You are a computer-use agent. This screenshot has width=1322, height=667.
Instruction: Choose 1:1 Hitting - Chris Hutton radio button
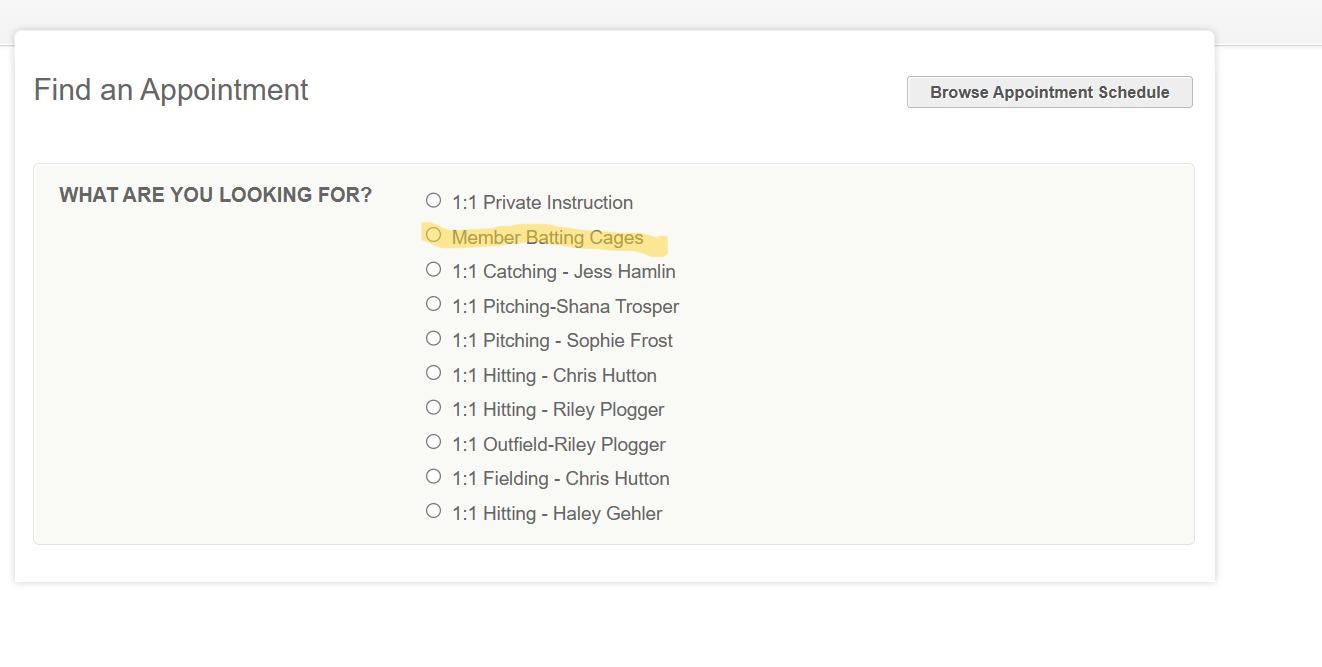[433, 373]
